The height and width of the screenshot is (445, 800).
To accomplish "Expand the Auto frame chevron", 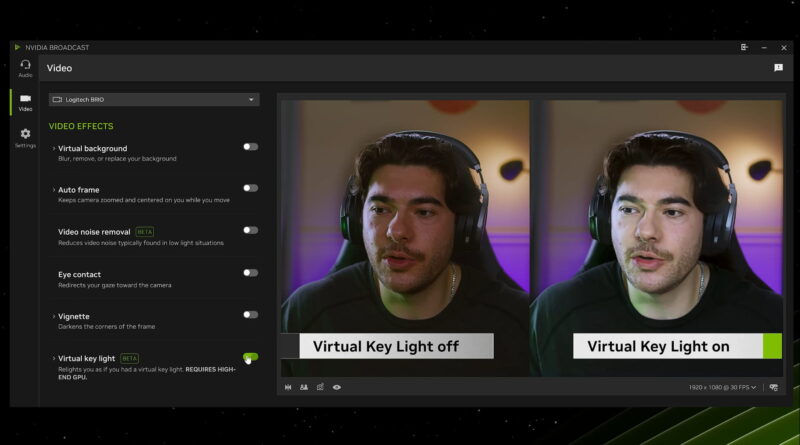I will pyautogui.click(x=54, y=190).
